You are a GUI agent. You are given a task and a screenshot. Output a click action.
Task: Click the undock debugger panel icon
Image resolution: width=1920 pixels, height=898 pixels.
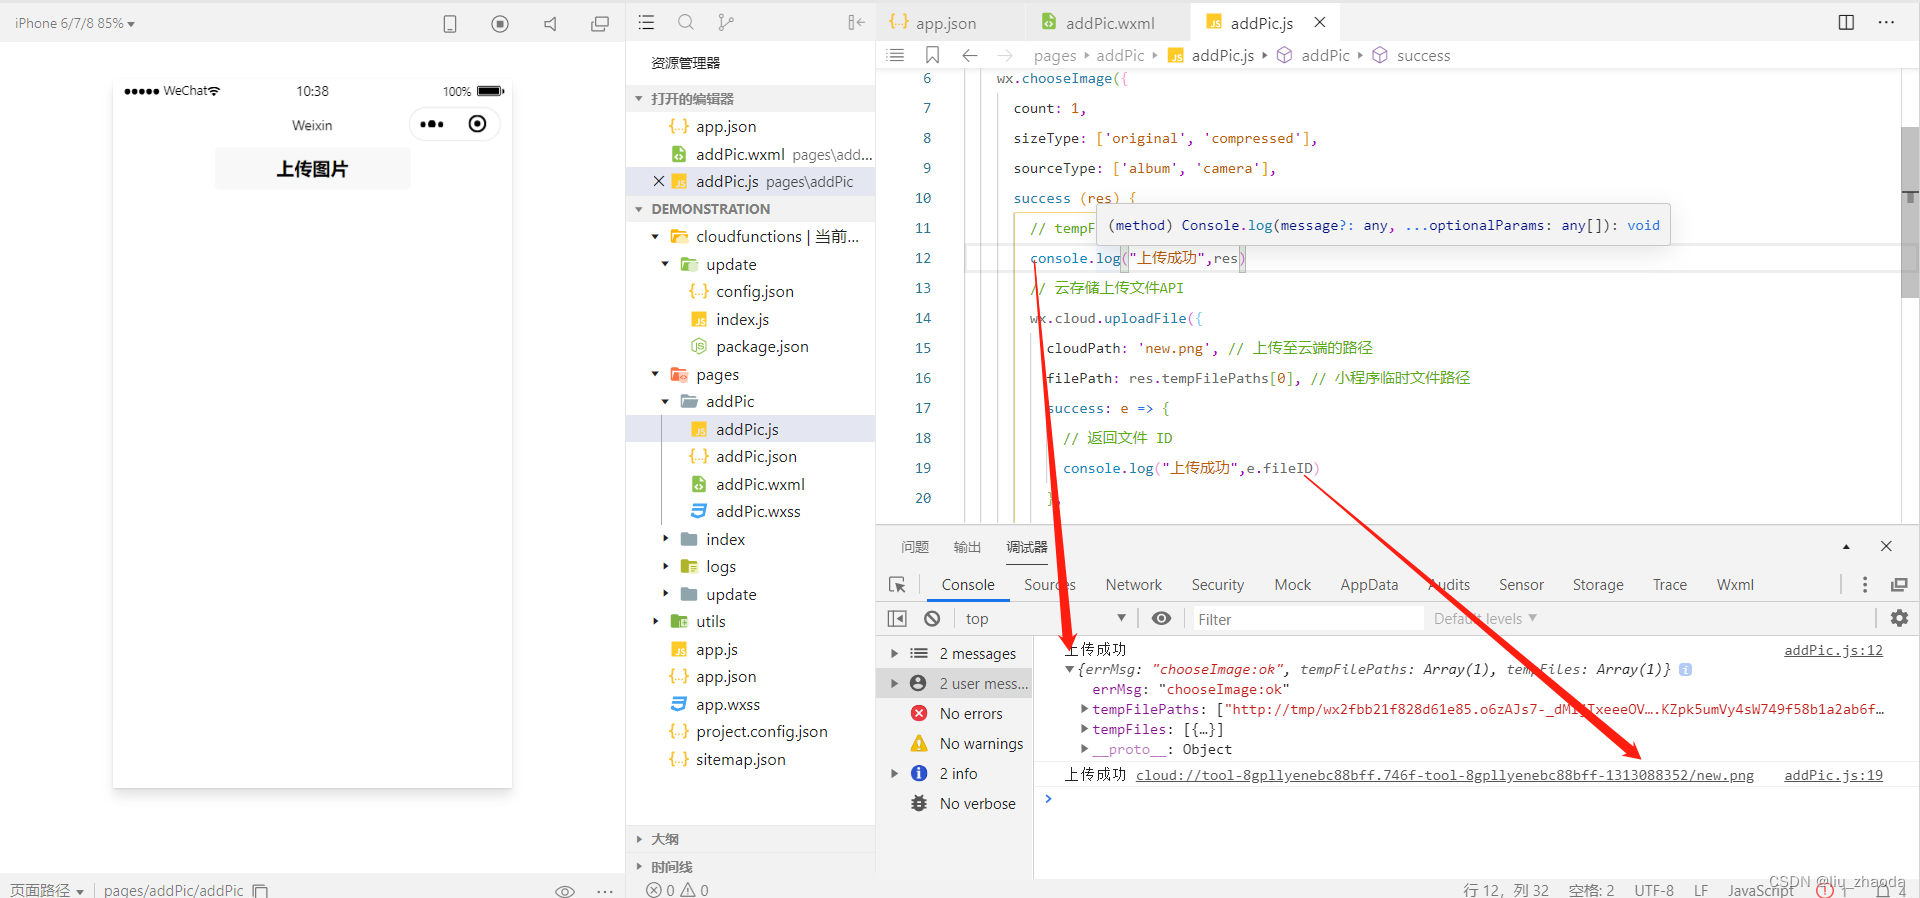pos(1899,585)
